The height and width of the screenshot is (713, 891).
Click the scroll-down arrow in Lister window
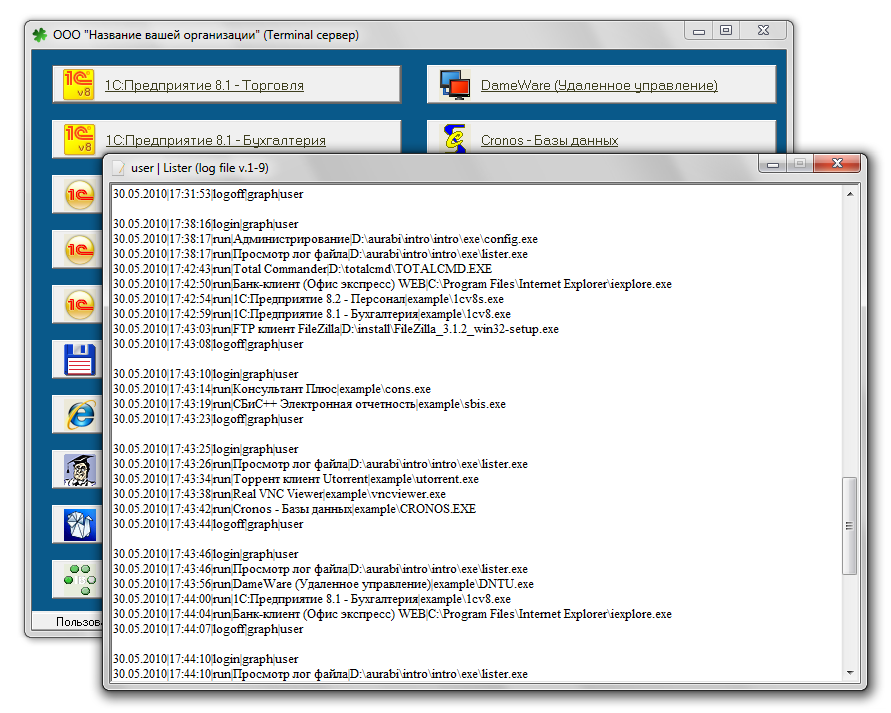click(850, 673)
